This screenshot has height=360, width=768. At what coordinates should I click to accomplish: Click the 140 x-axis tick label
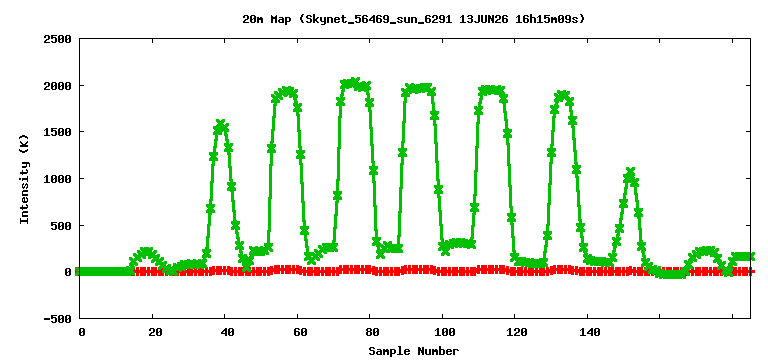tap(588, 333)
